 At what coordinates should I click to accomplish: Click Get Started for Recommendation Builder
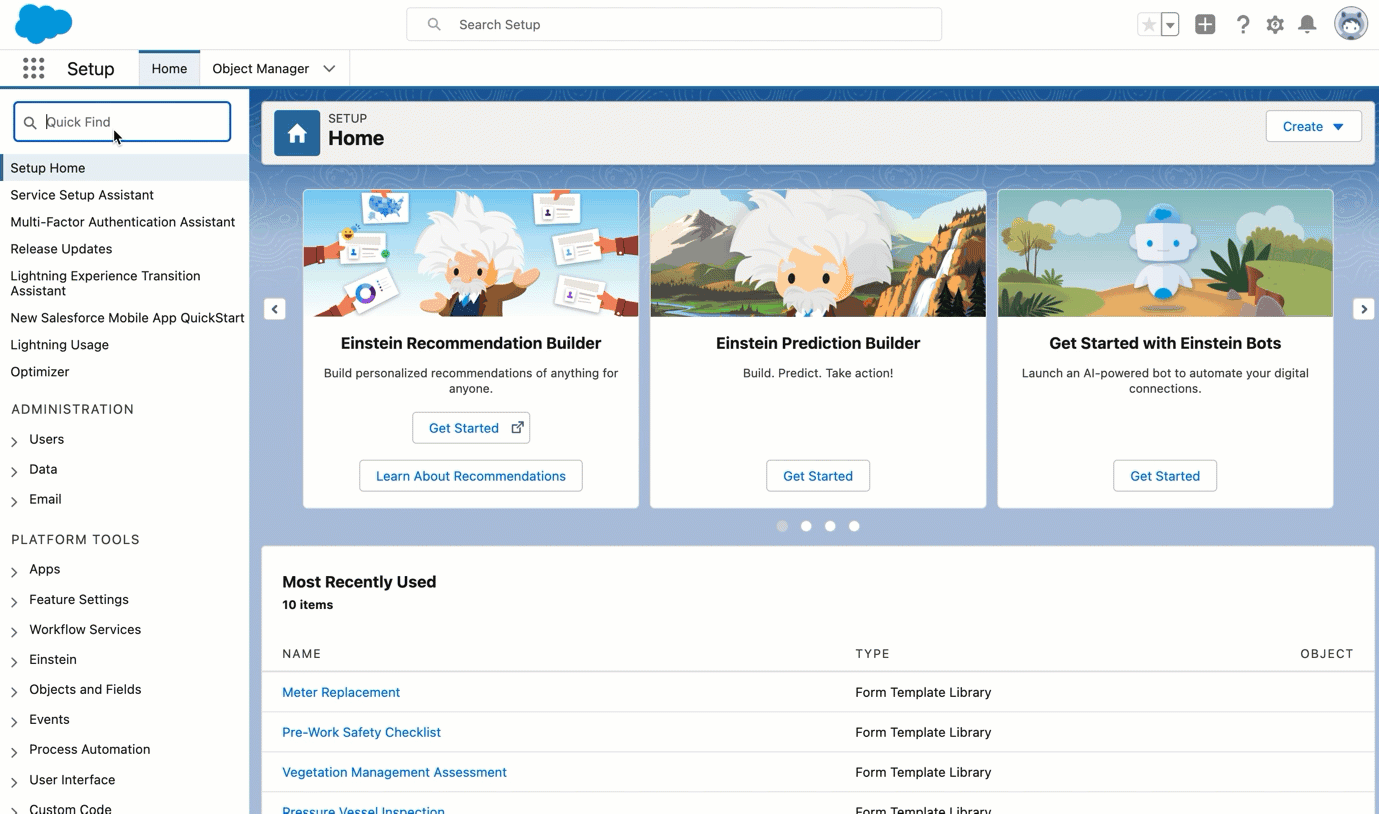(x=471, y=428)
